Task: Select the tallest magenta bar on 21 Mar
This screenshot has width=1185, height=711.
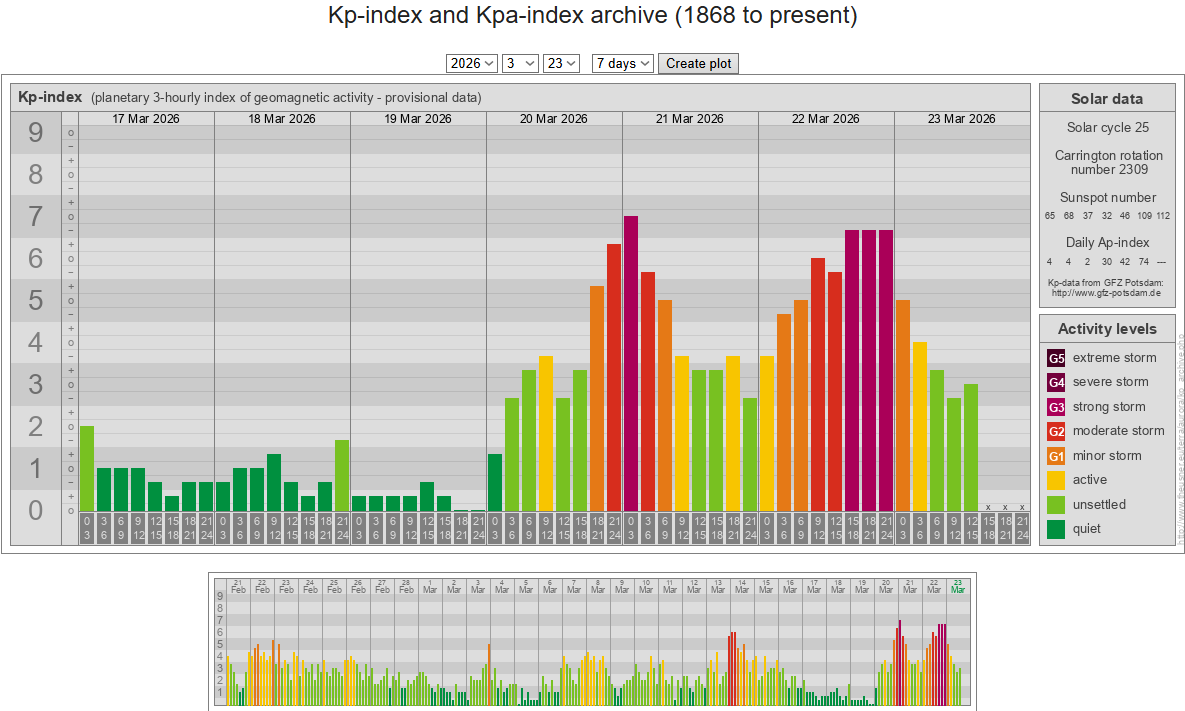Action: coord(631,363)
